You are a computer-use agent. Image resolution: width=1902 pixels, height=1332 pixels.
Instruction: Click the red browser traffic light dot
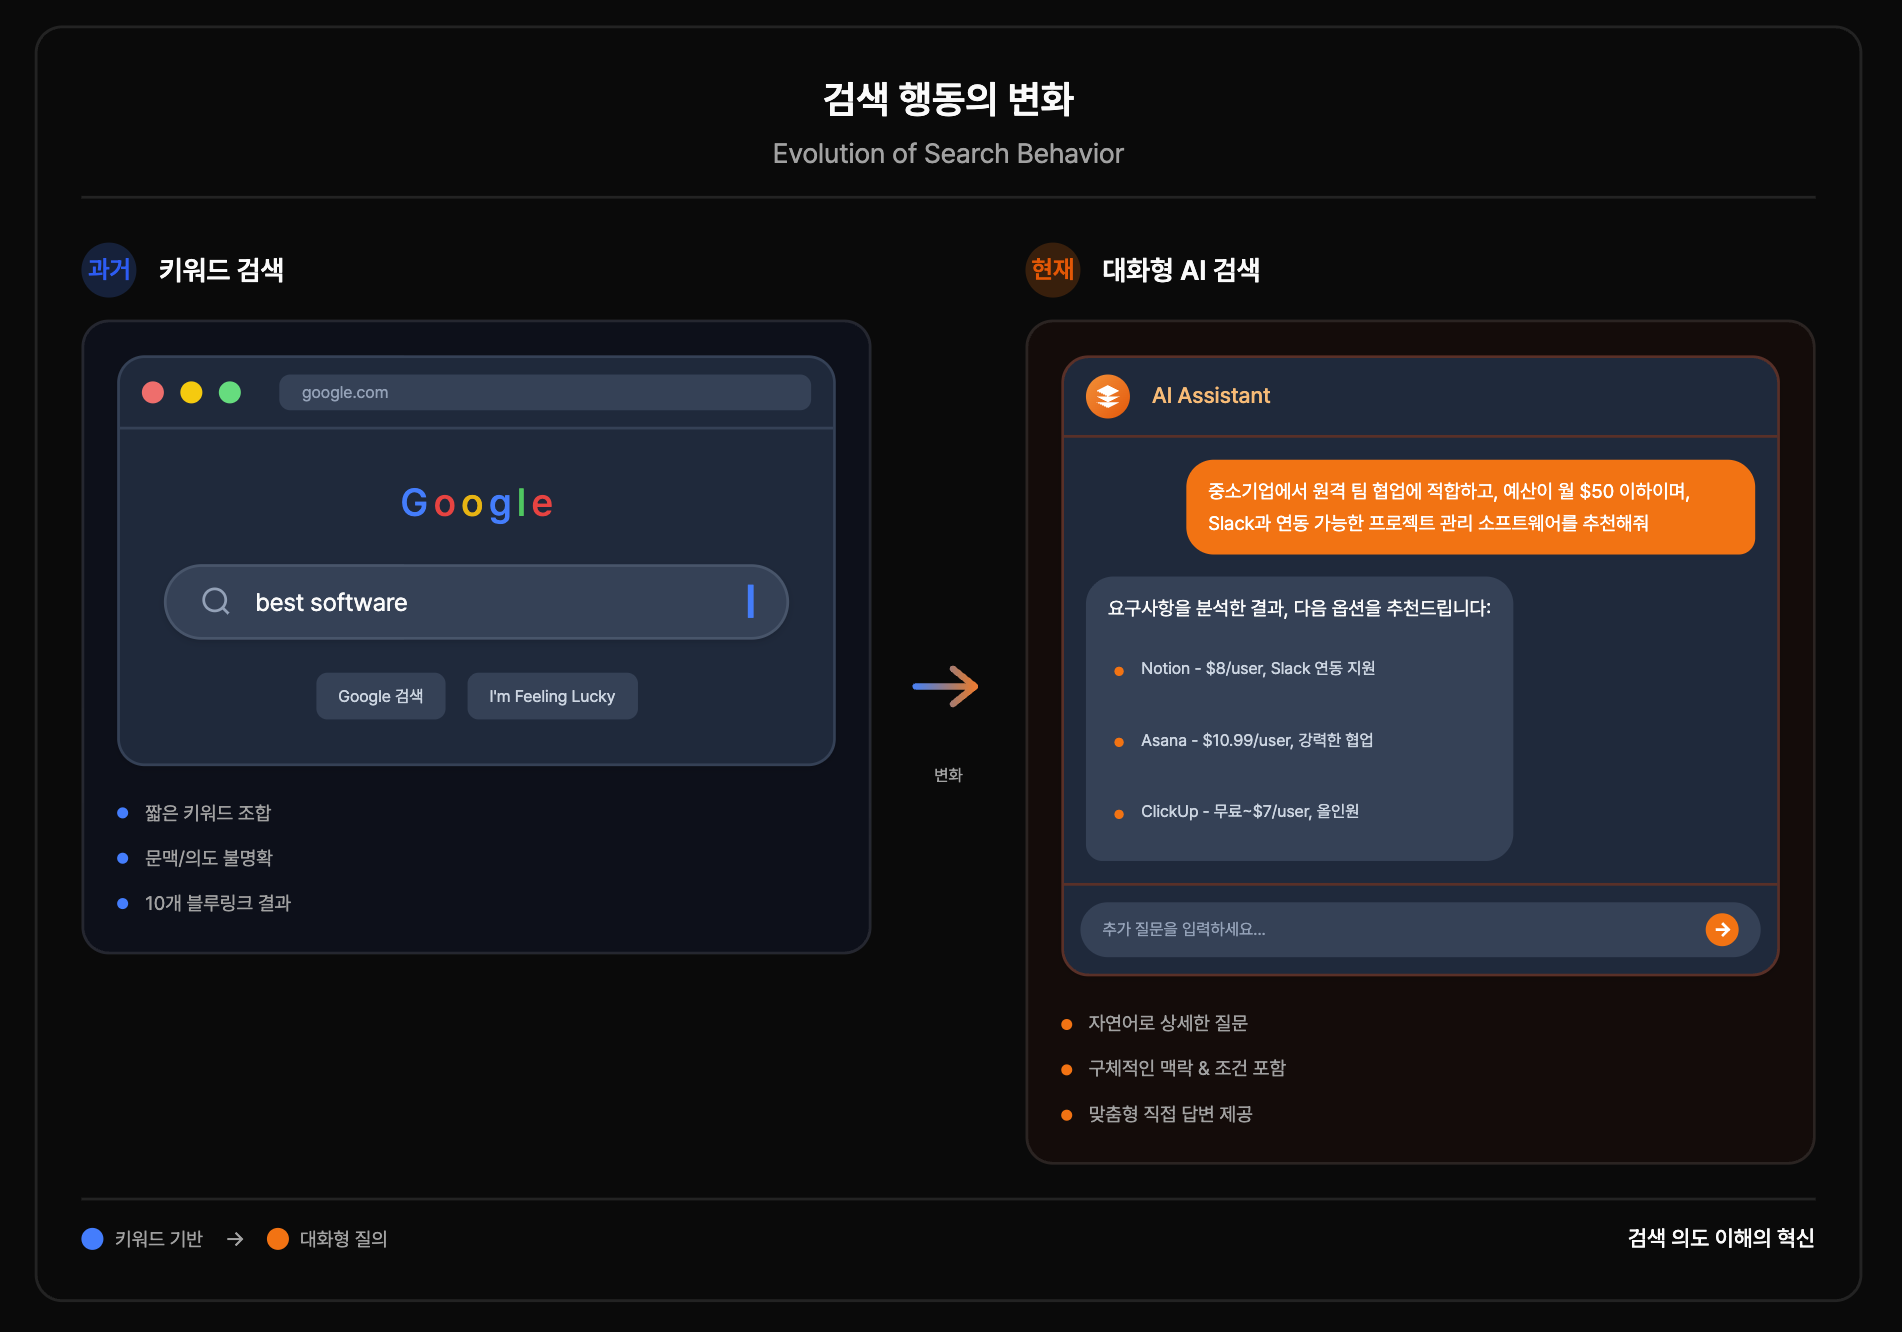tap(152, 392)
